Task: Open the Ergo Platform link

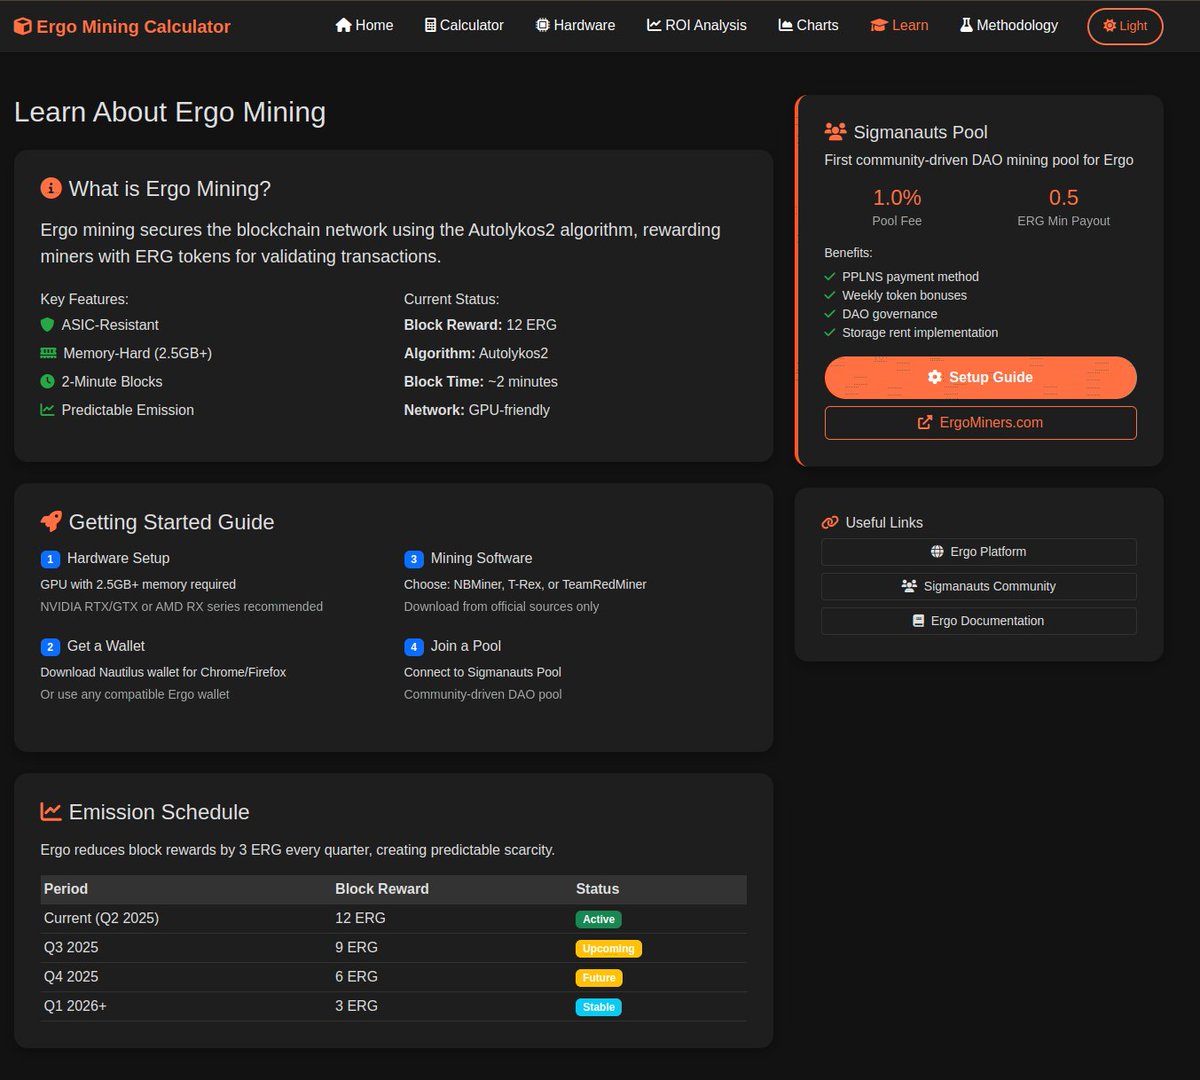Action: tap(979, 551)
